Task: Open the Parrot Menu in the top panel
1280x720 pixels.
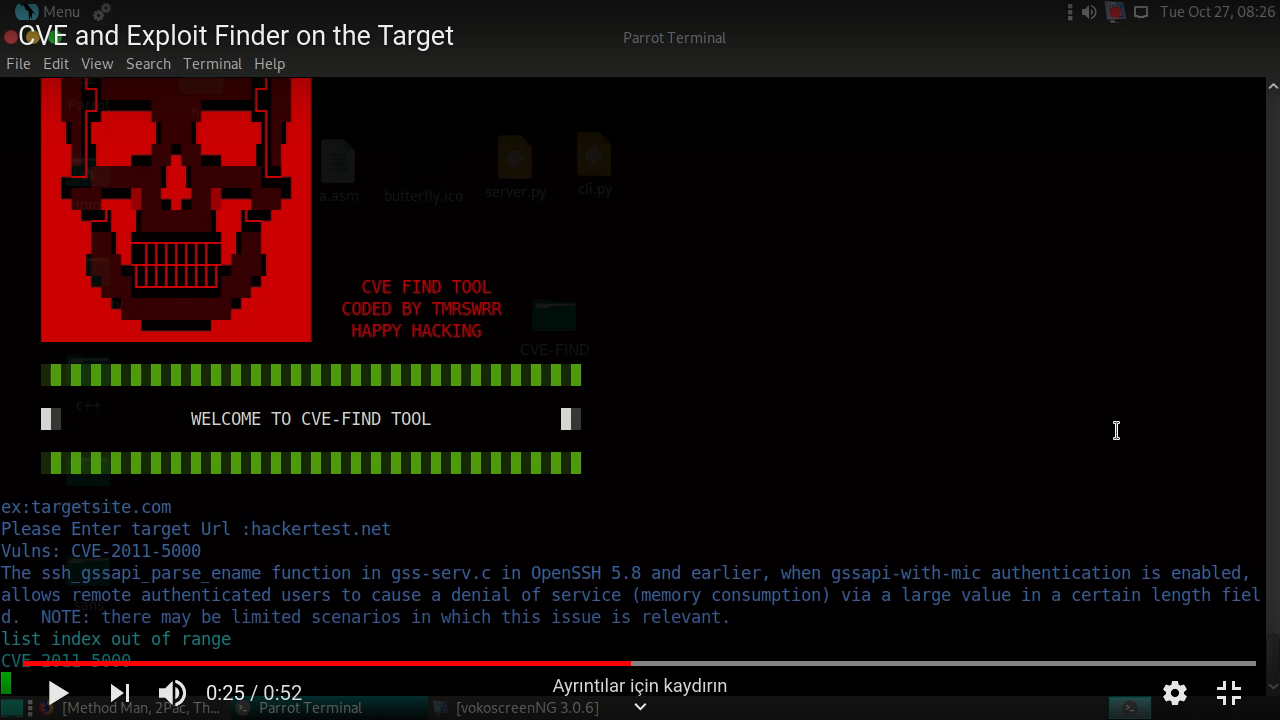Action: 44,11
